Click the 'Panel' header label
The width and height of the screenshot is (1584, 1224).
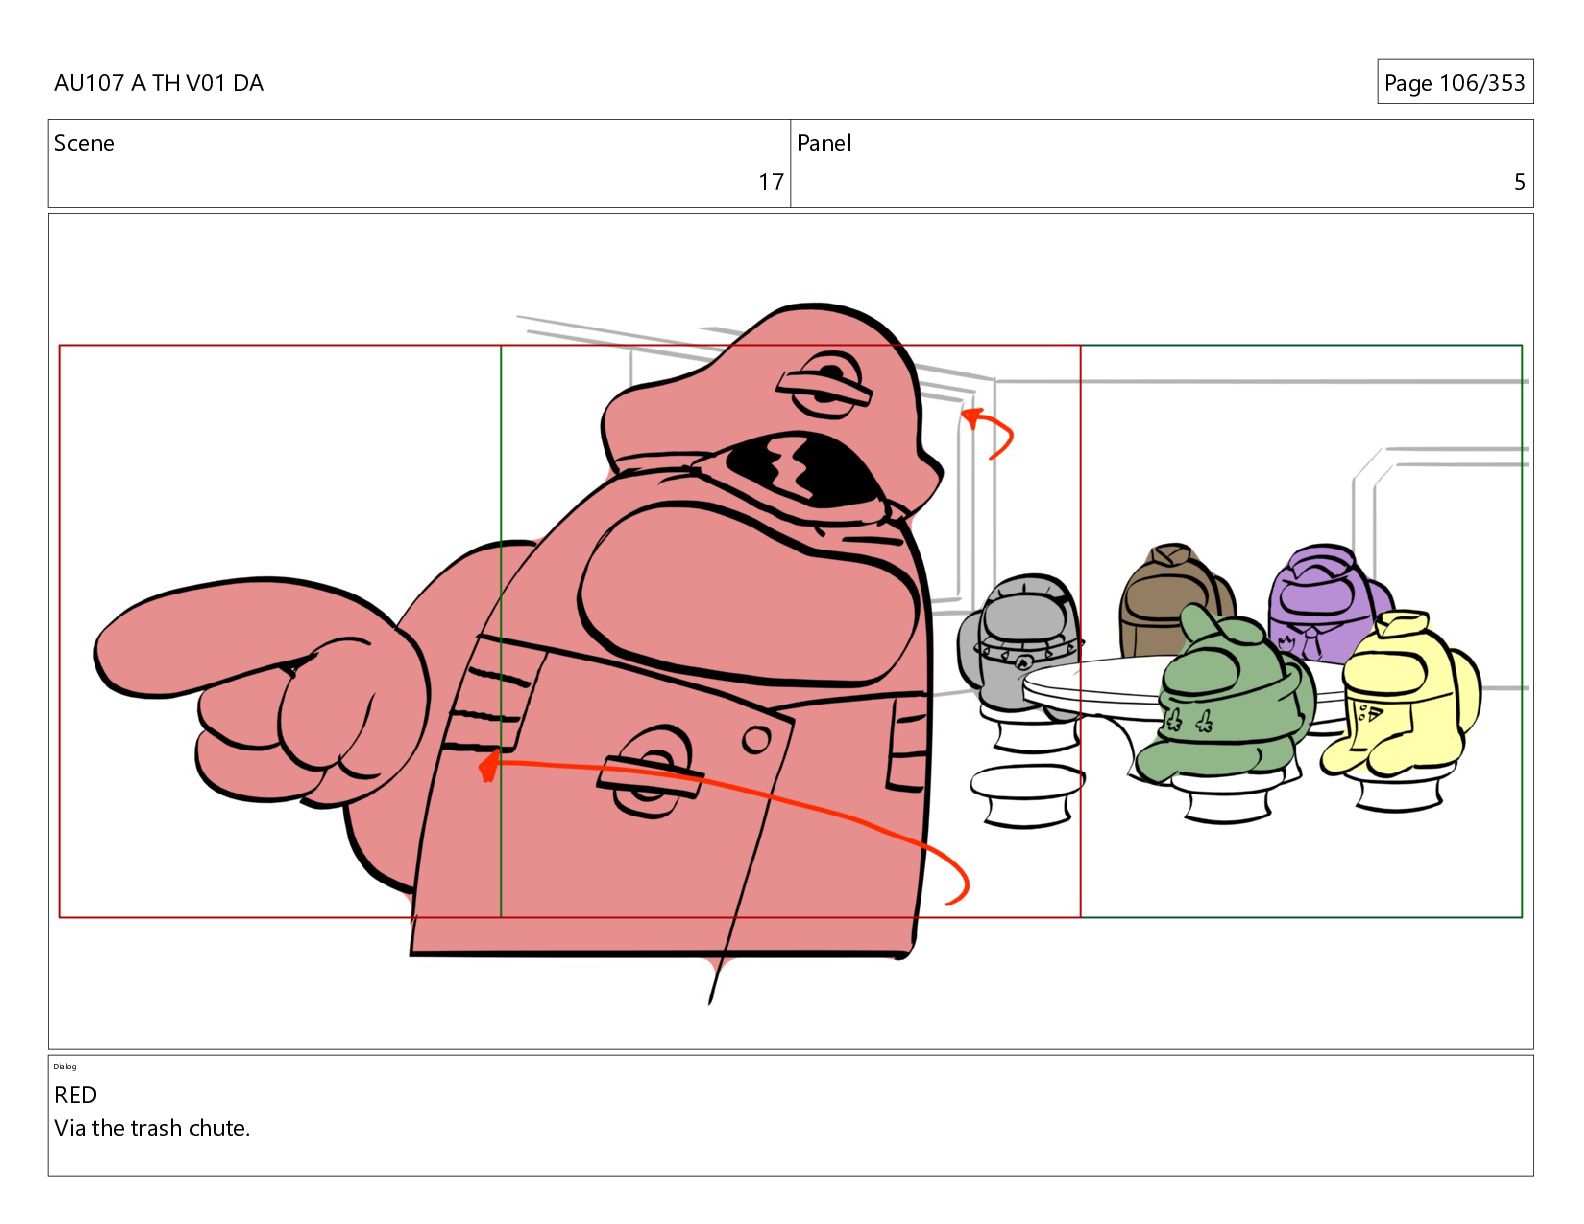(x=824, y=143)
